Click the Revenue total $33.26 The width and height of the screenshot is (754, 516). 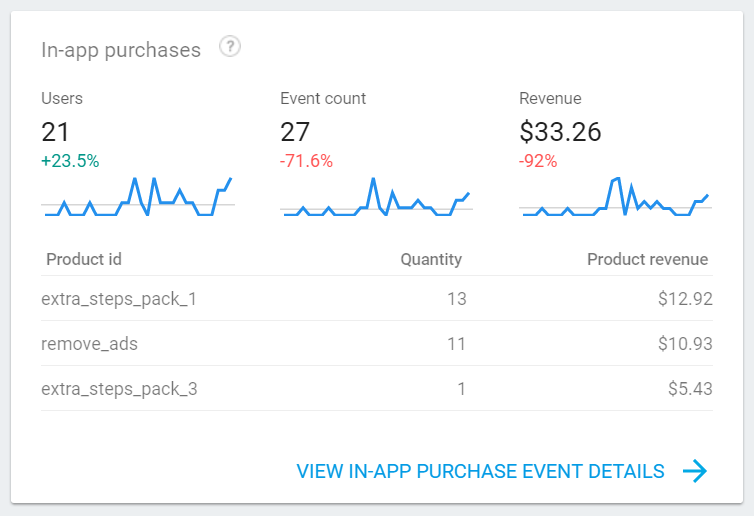[560, 131]
